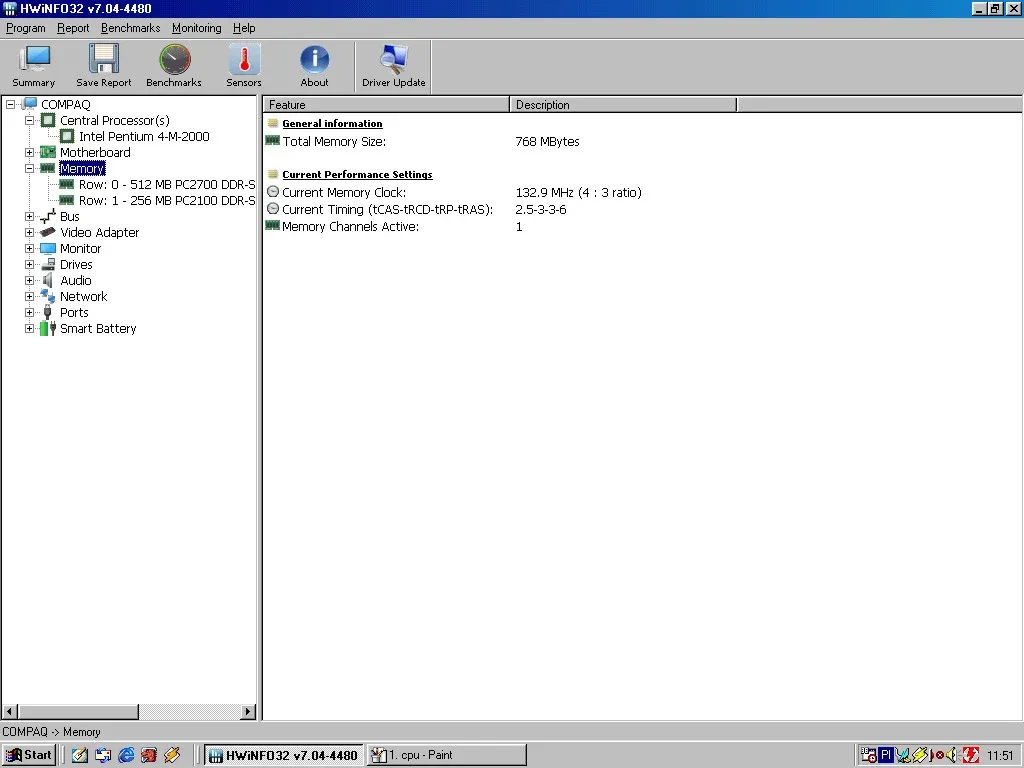
Task: Select Row: 1 - 256 MB PC2100 module
Action: coord(167,200)
